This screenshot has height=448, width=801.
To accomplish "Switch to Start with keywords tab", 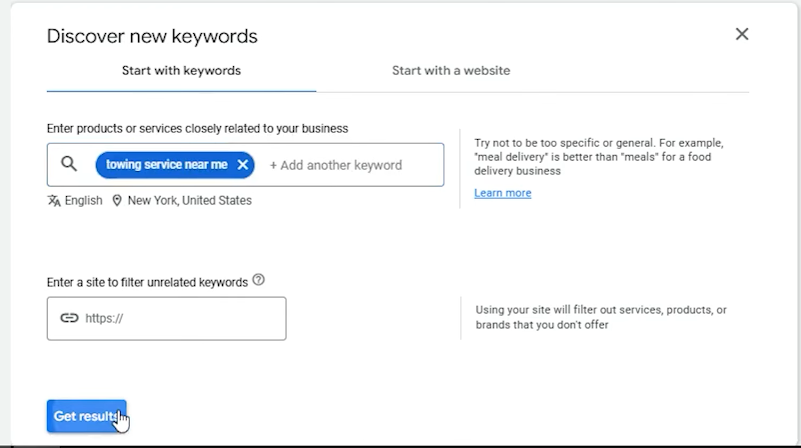I will coord(181,70).
